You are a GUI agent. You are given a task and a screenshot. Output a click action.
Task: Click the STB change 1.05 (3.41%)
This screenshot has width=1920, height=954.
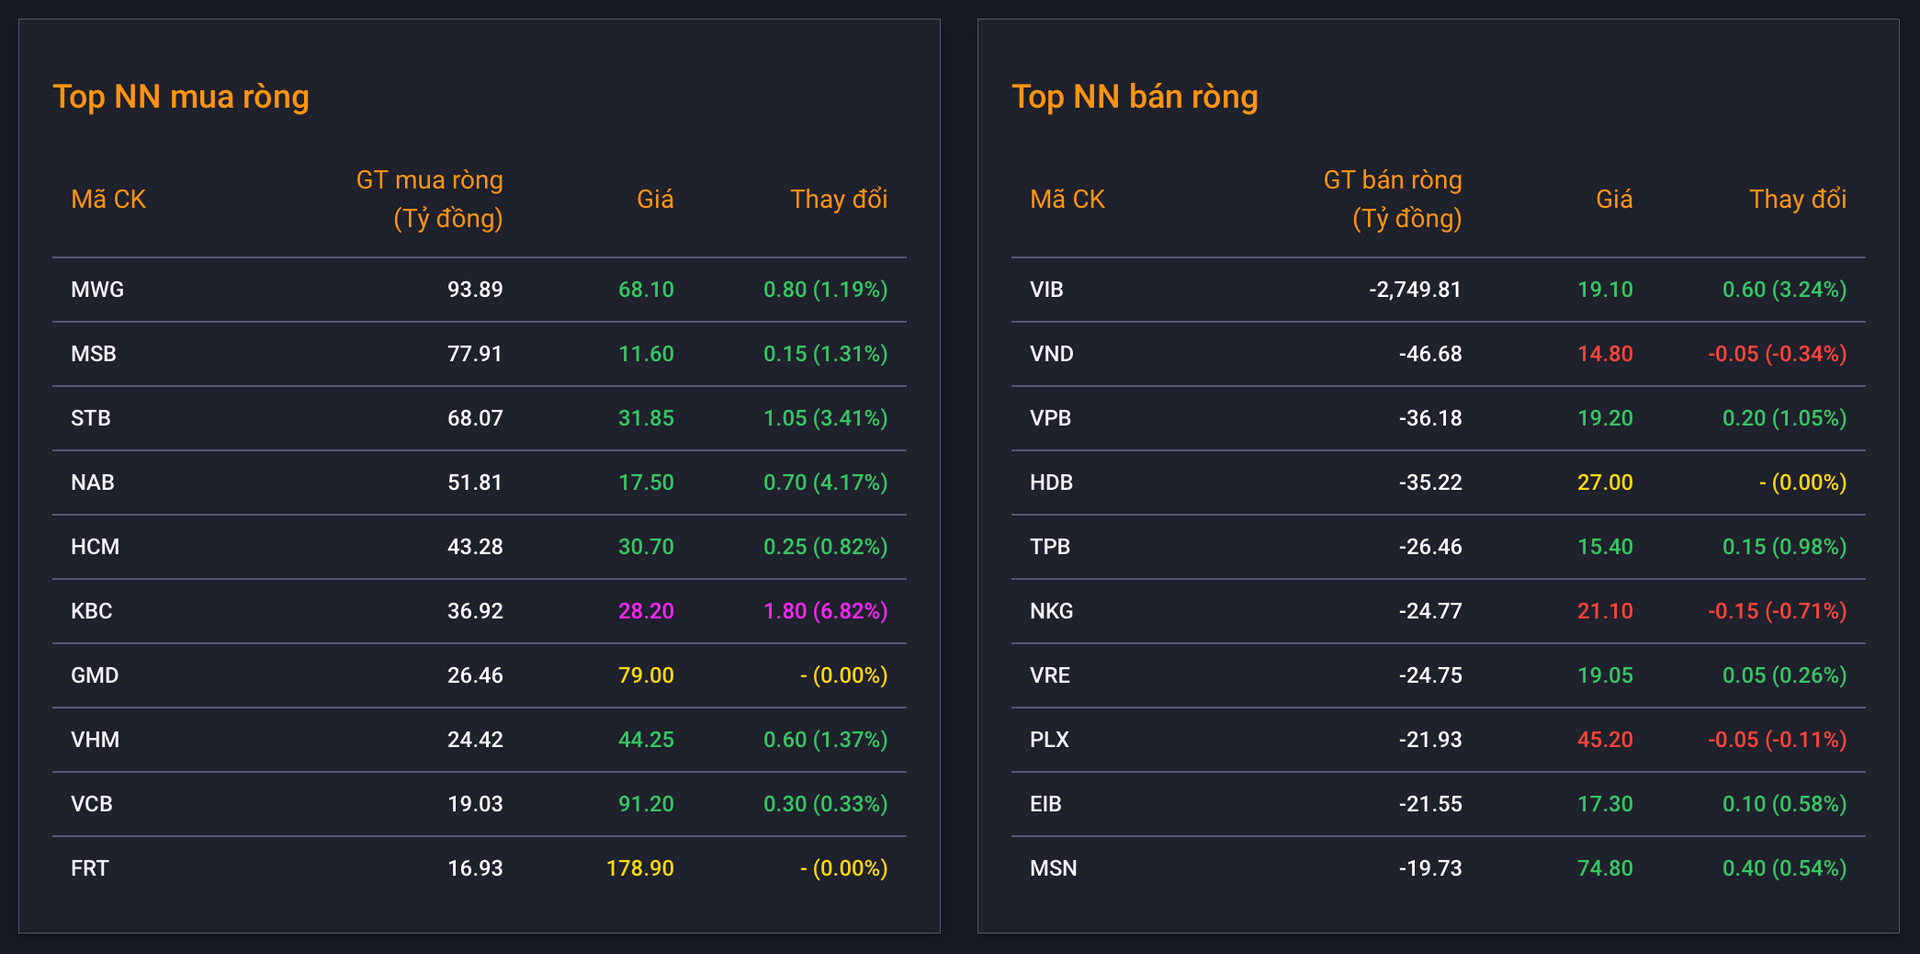(826, 418)
